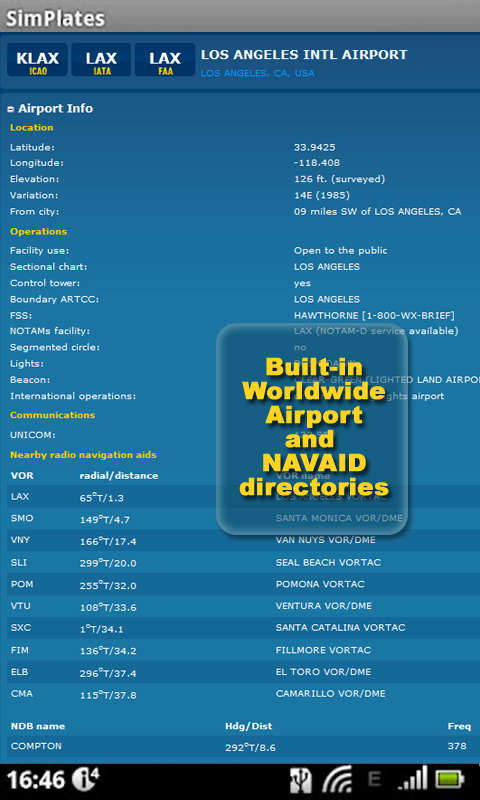This screenshot has height=800, width=480.
Task: Tap the radial/distance column header
Action: pyautogui.click(x=119, y=476)
